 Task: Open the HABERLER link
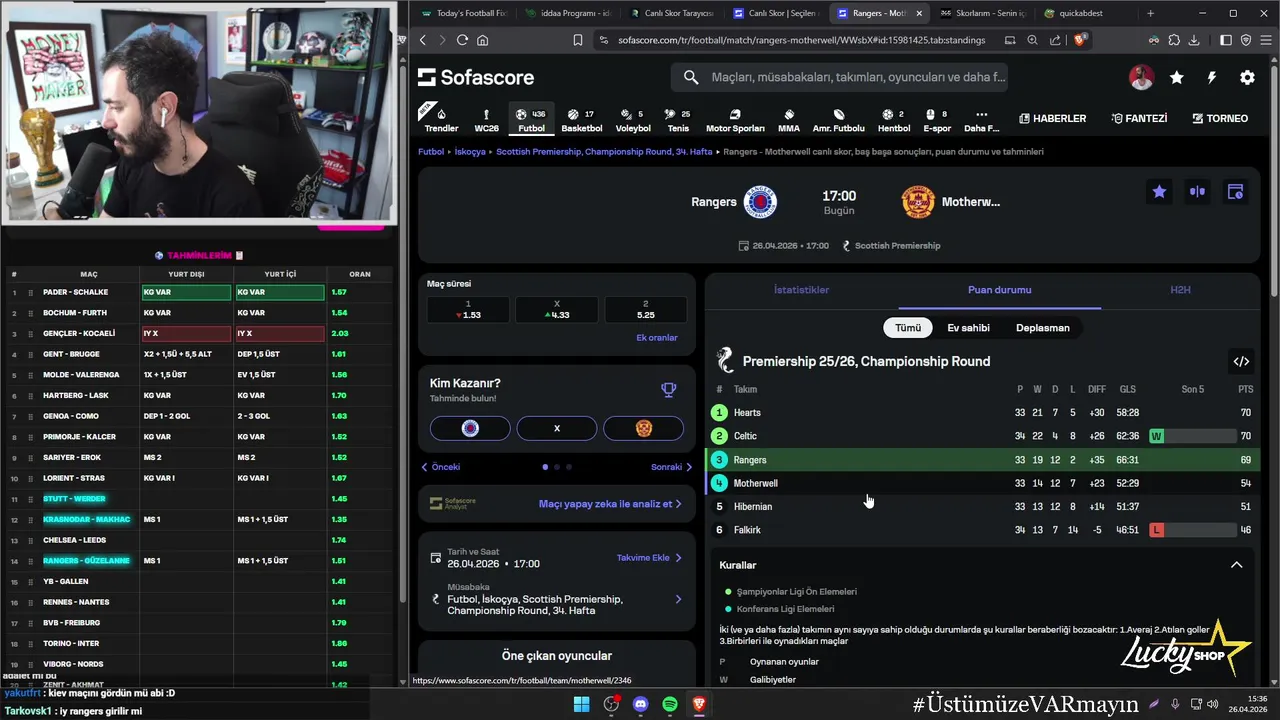point(1052,118)
